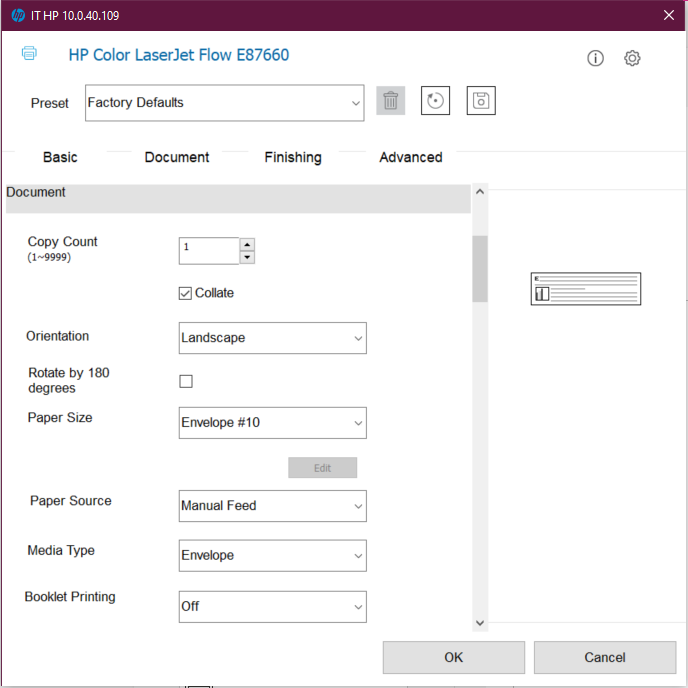The image size is (688, 688).
Task: Click the Copy Count label
Action: point(62,242)
